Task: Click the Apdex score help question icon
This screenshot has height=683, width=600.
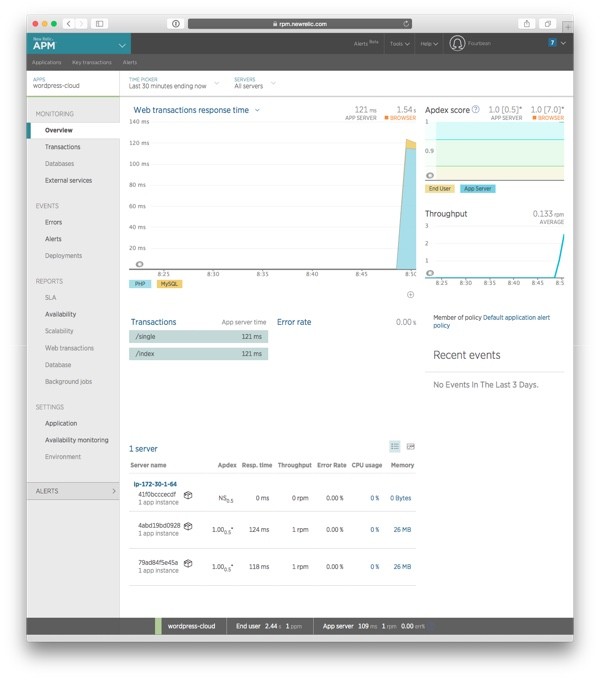Action: coord(476,109)
